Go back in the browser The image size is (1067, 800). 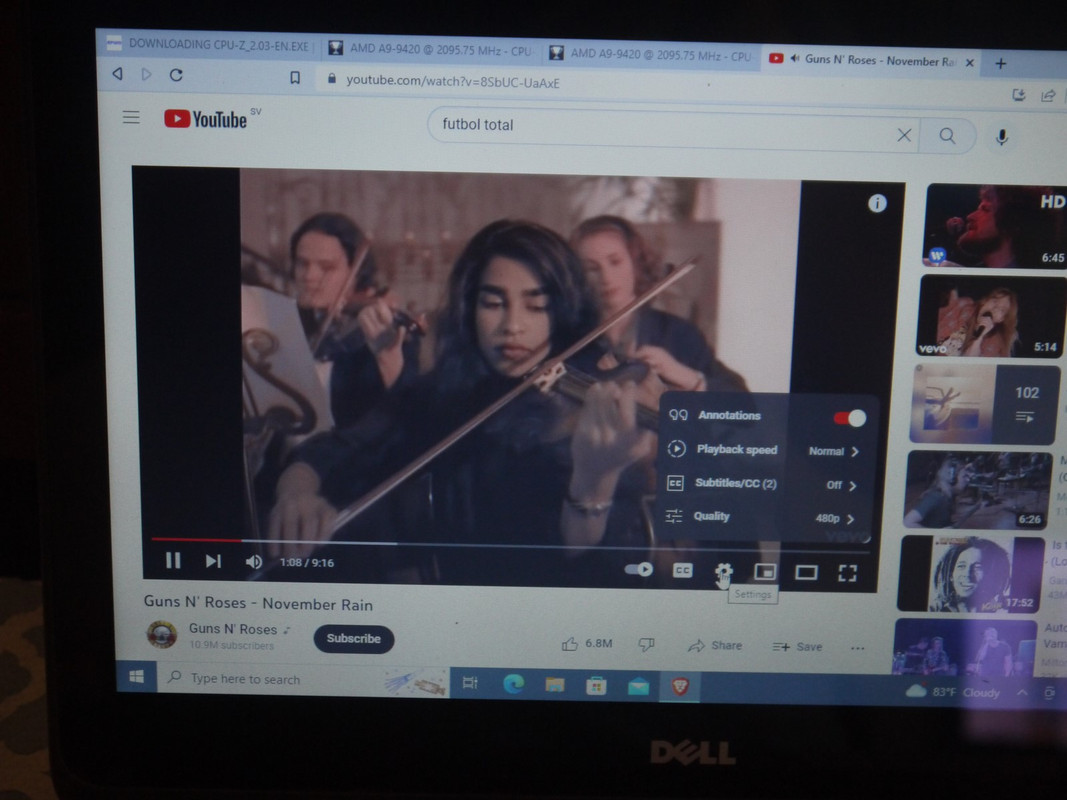117,73
